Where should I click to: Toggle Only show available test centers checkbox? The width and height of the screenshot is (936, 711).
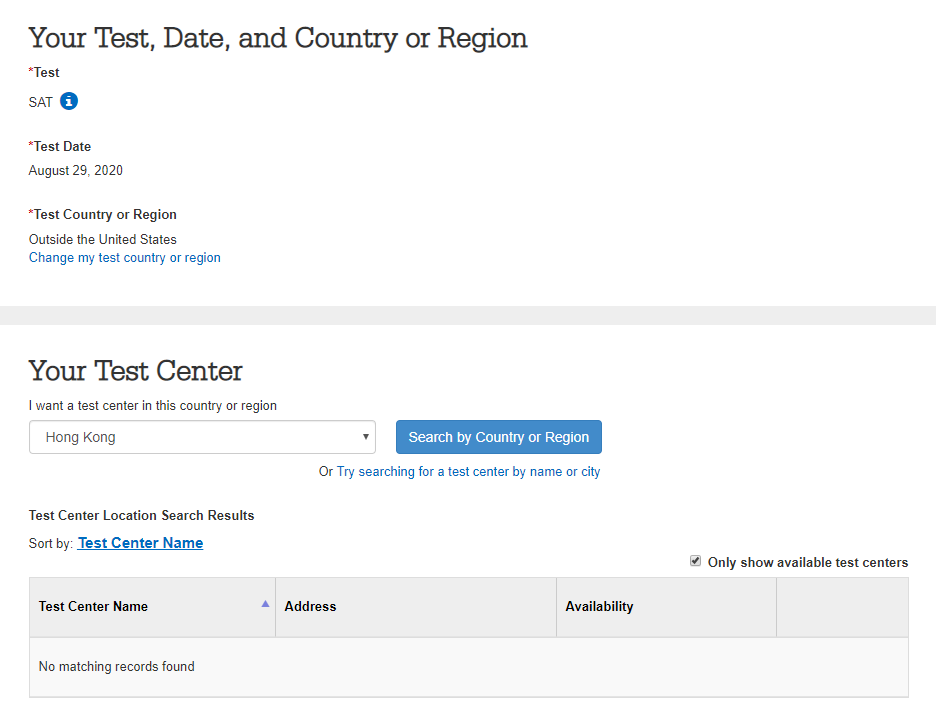tap(695, 561)
